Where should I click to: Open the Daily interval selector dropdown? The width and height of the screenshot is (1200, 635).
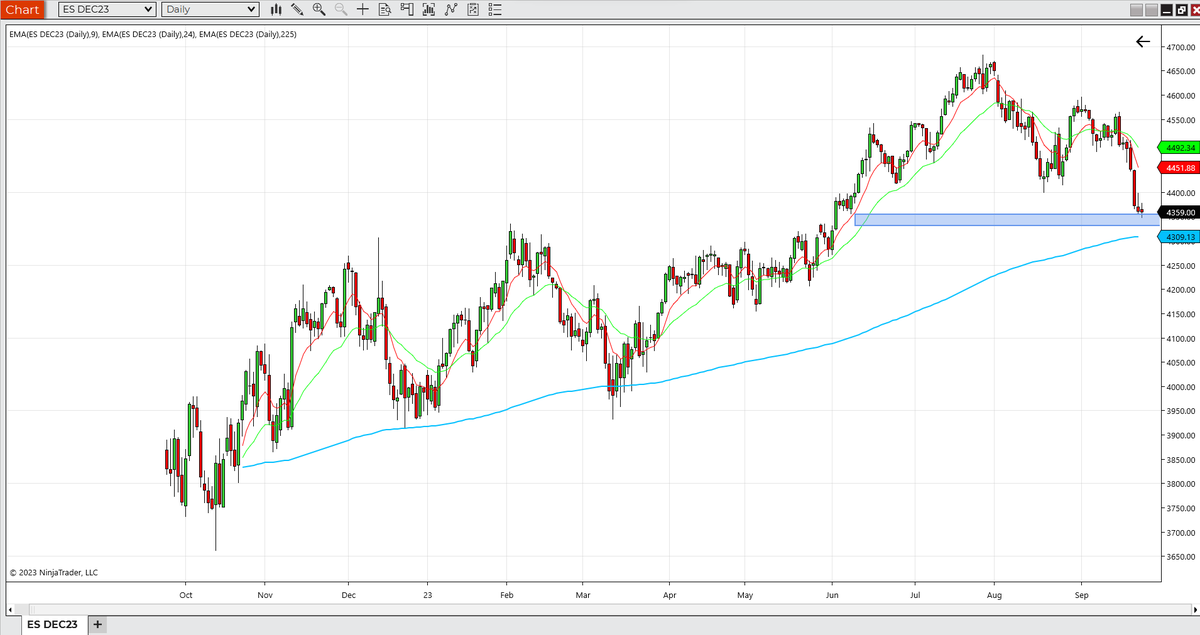(x=209, y=10)
